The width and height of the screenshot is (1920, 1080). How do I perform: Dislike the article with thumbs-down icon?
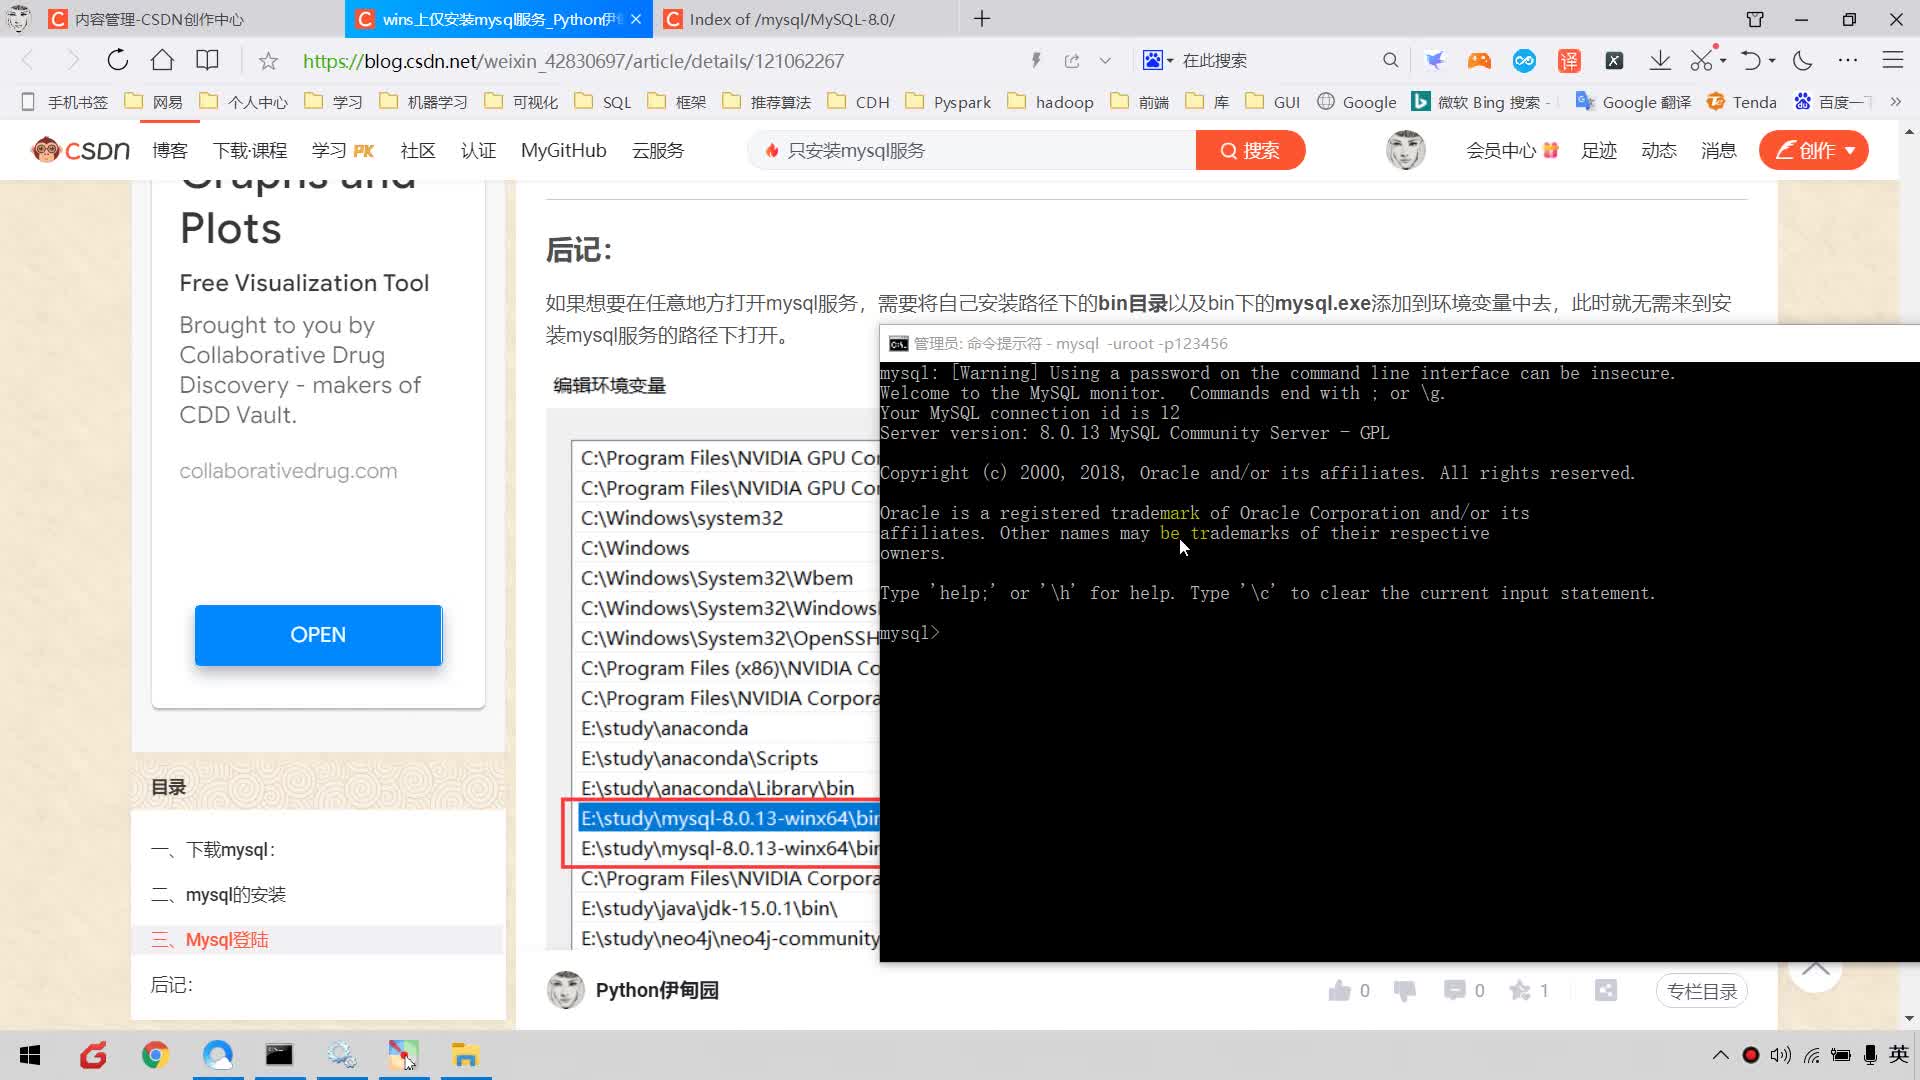[1404, 990]
